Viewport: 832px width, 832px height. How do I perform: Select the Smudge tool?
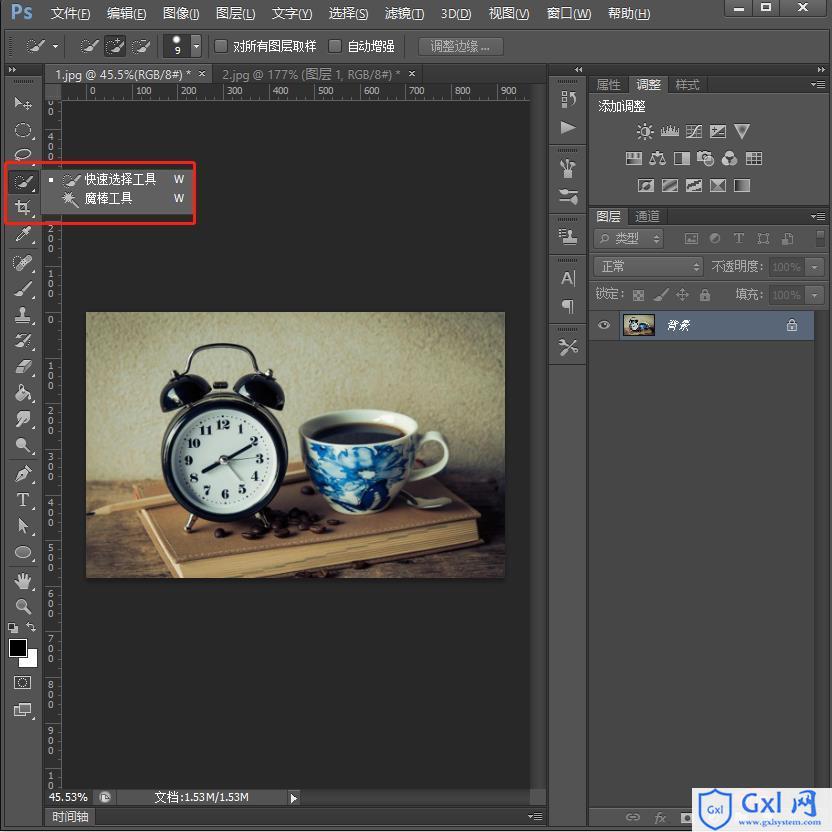[23, 419]
